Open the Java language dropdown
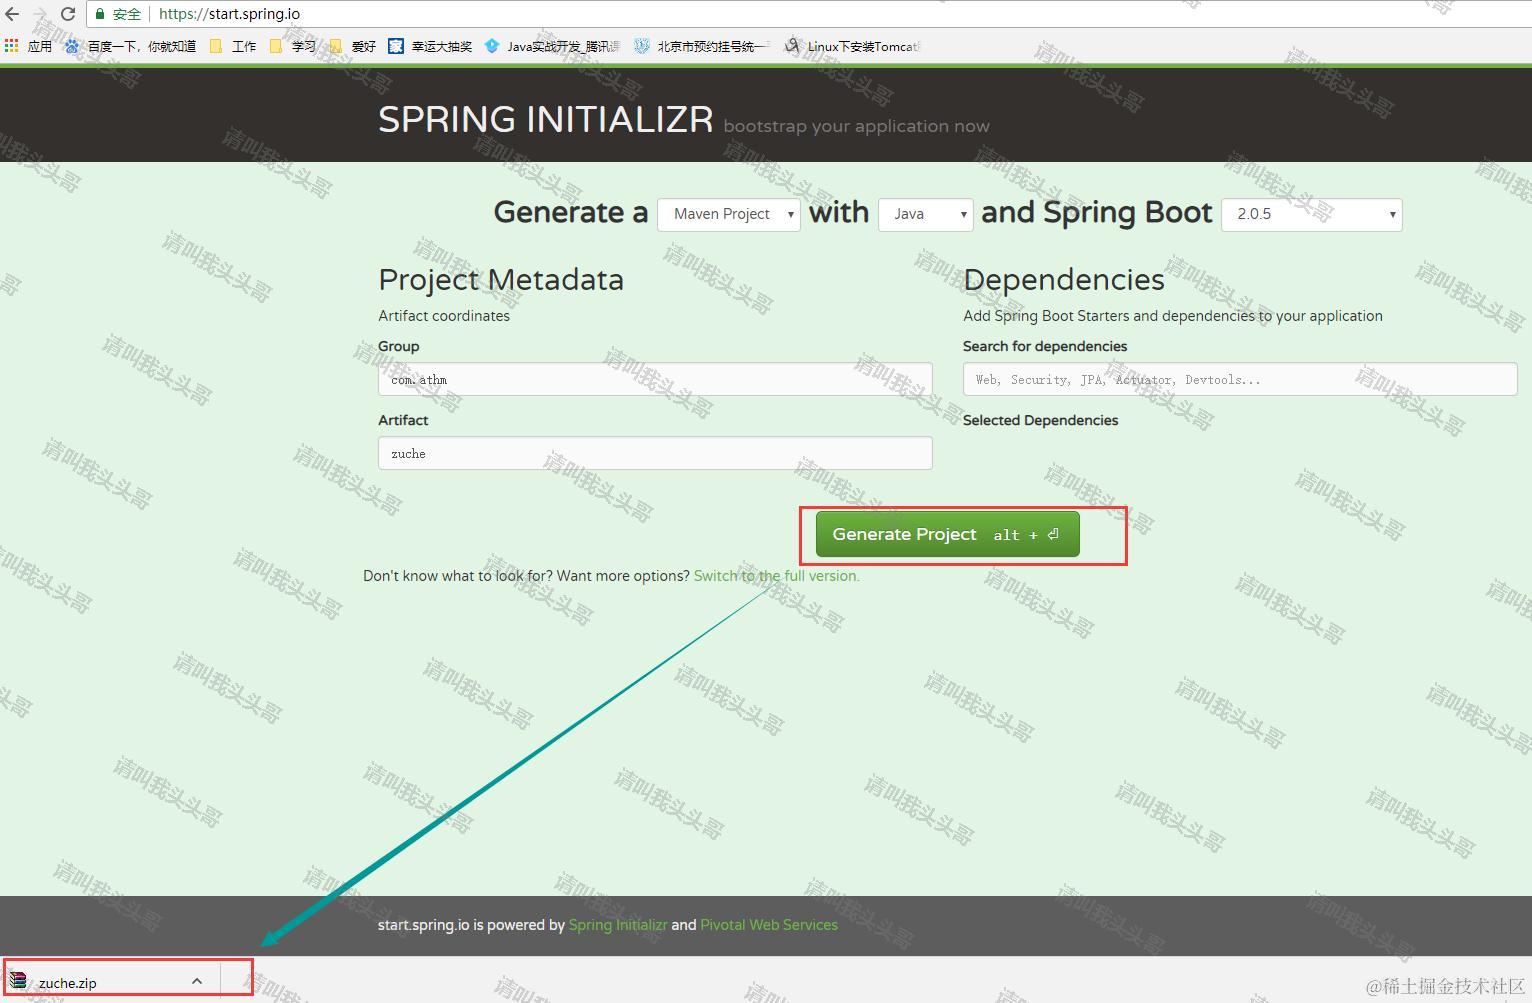This screenshot has height=1003, width=1532. (x=924, y=214)
